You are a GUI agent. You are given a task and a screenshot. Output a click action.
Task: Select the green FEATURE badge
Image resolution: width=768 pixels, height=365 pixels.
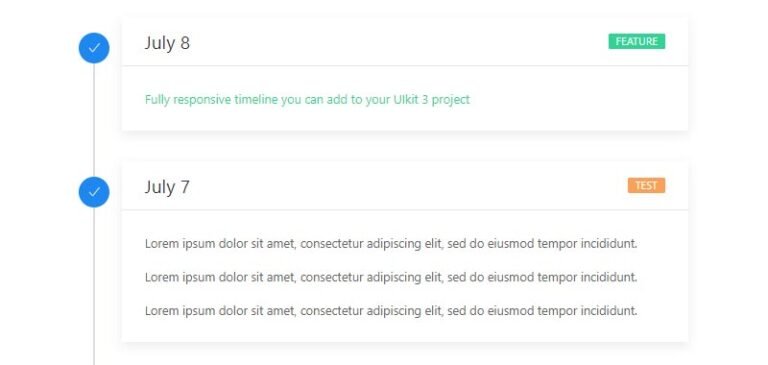[x=637, y=42]
